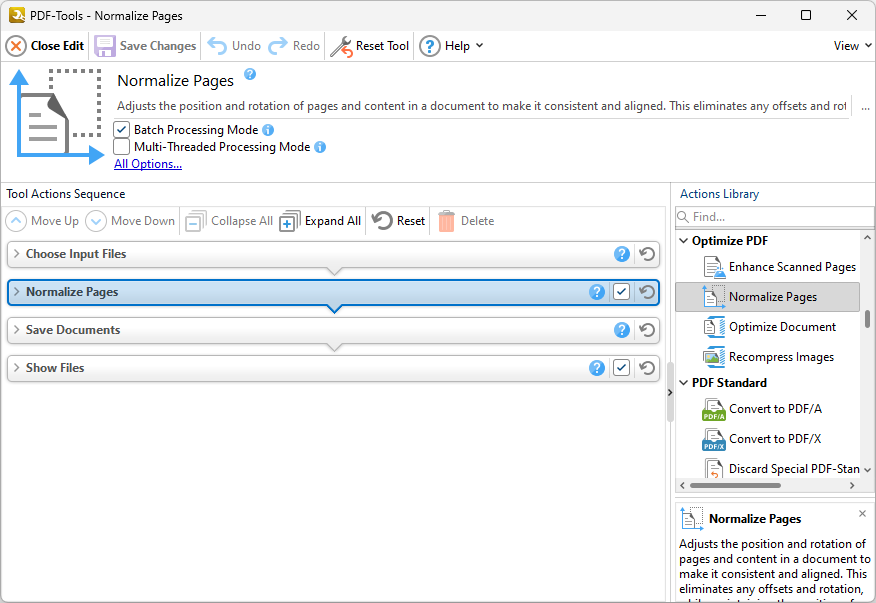The height and width of the screenshot is (603, 876).
Task: Click Collapse All actions button
Action: point(229,221)
